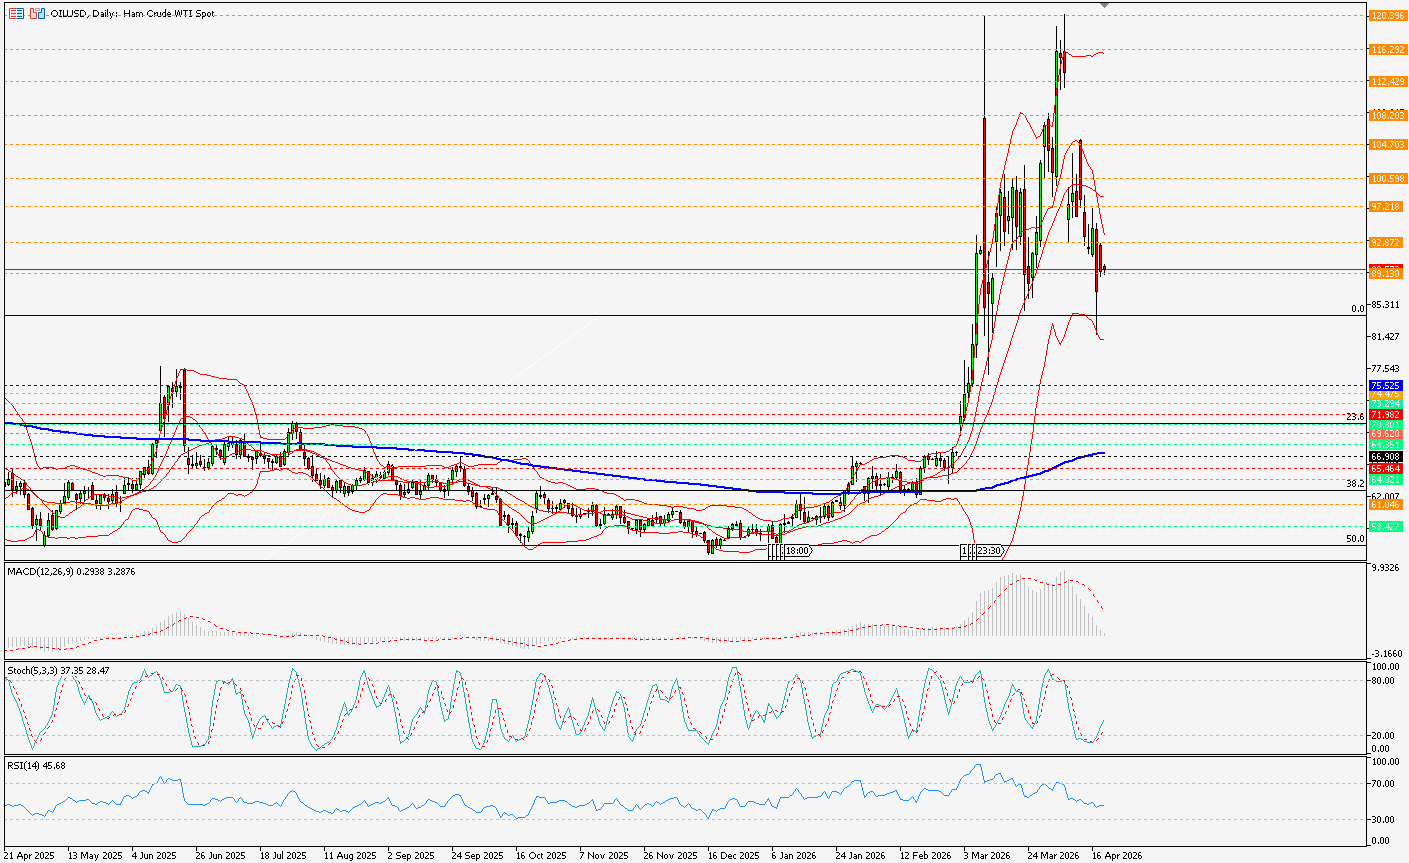Select the blue 75.525 price label
The image size is (1409, 863).
point(1386,385)
